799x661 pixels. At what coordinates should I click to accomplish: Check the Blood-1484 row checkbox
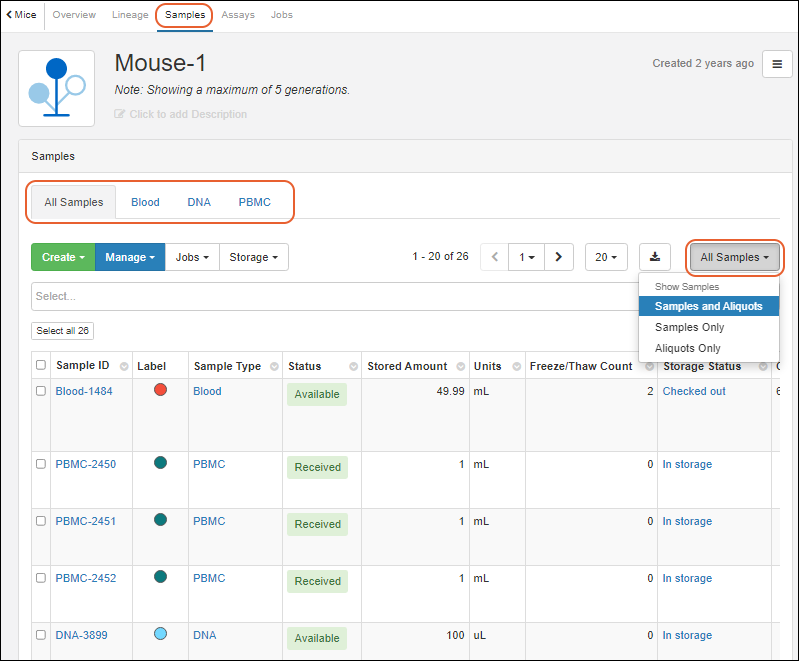pyautogui.click(x=41, y=391)
